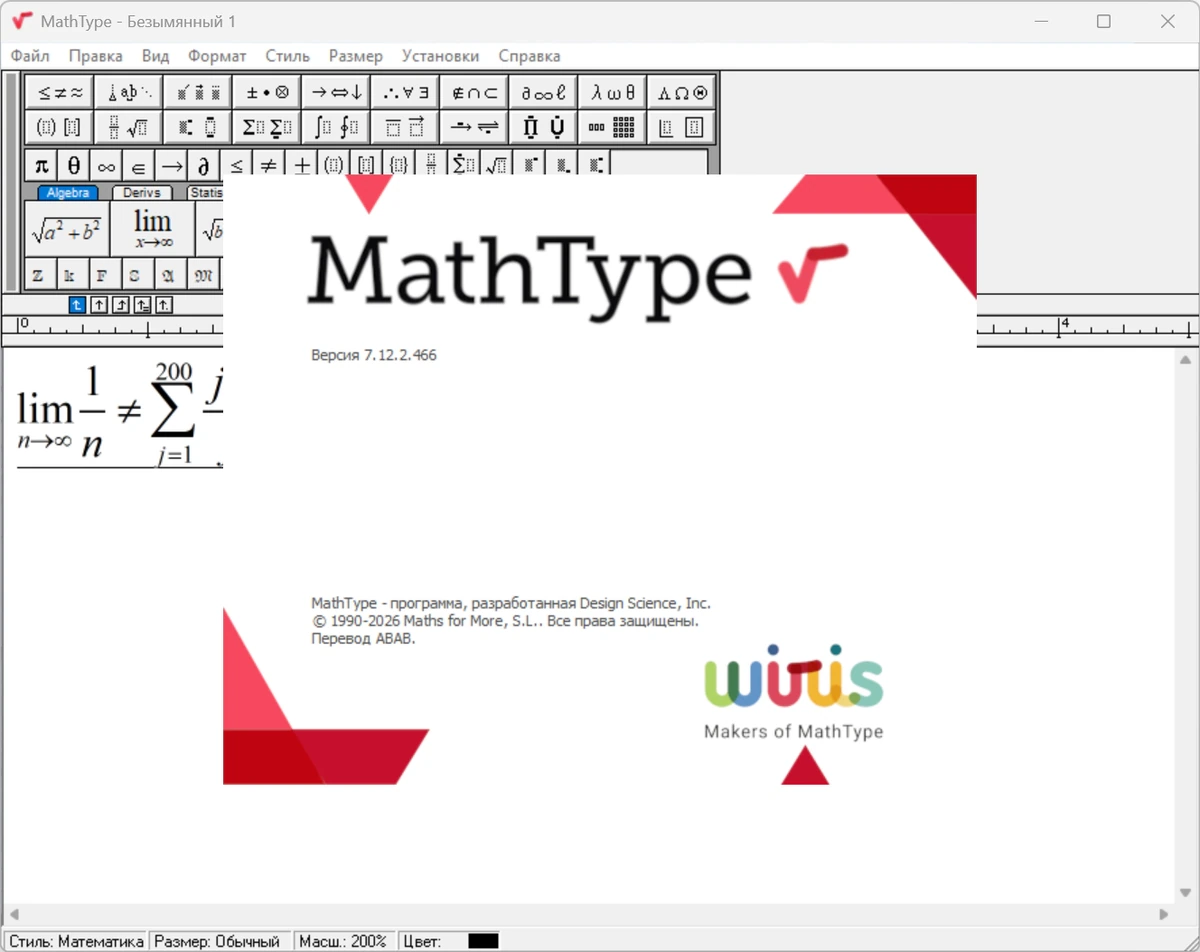Click the black color swatch in status bar
The image size is (1200, 952).
483,941
